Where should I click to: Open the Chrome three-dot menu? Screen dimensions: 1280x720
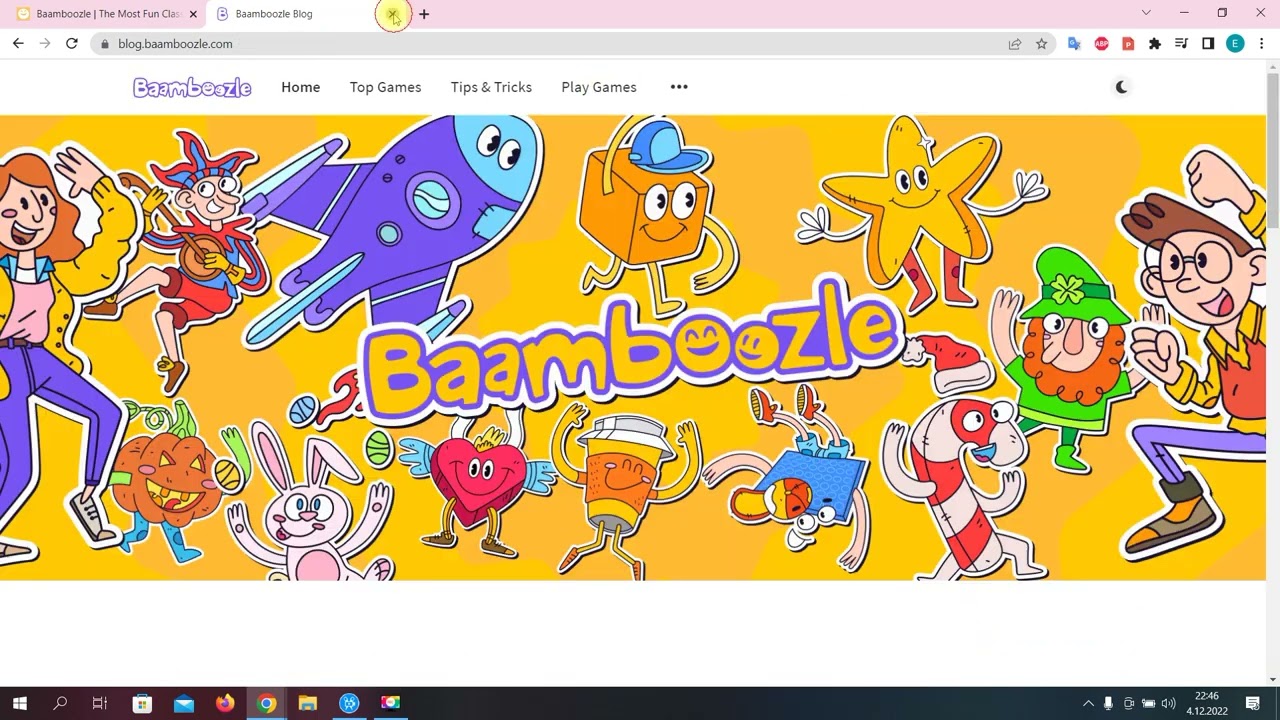tap(1262, 44)
